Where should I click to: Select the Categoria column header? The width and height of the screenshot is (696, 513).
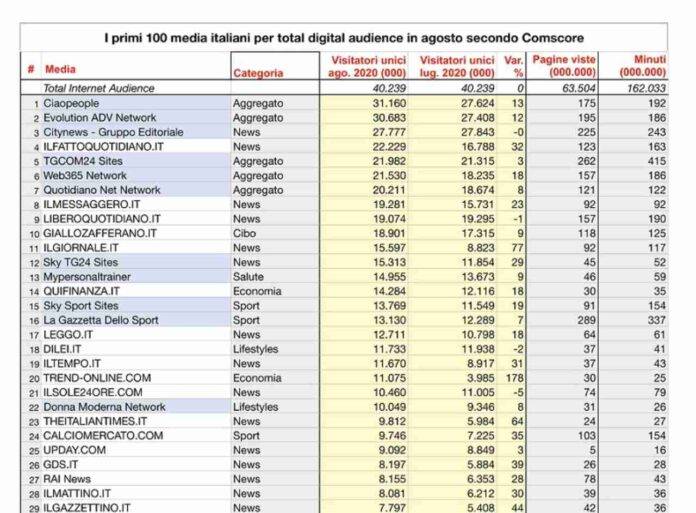pos(258,73)
